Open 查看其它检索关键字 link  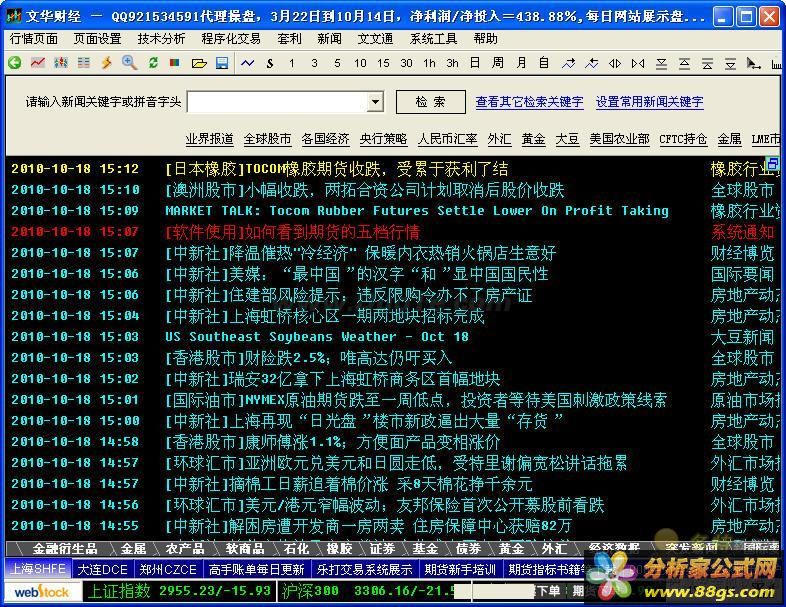click(x=529, y=102)
